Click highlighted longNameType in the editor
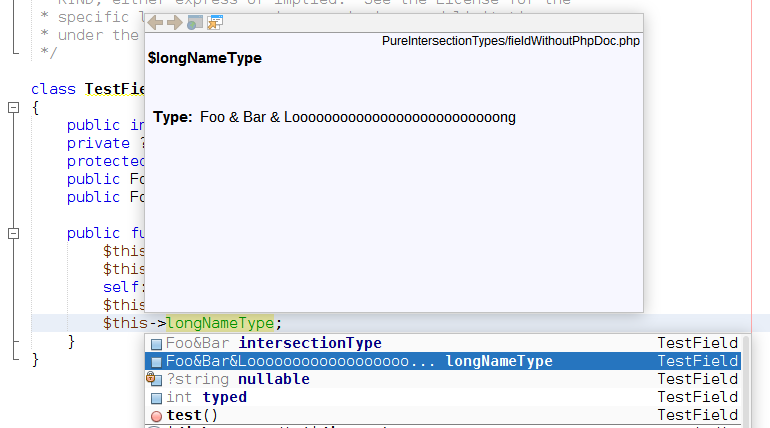The height and width of the screenshot is (428, 770). 220,323
